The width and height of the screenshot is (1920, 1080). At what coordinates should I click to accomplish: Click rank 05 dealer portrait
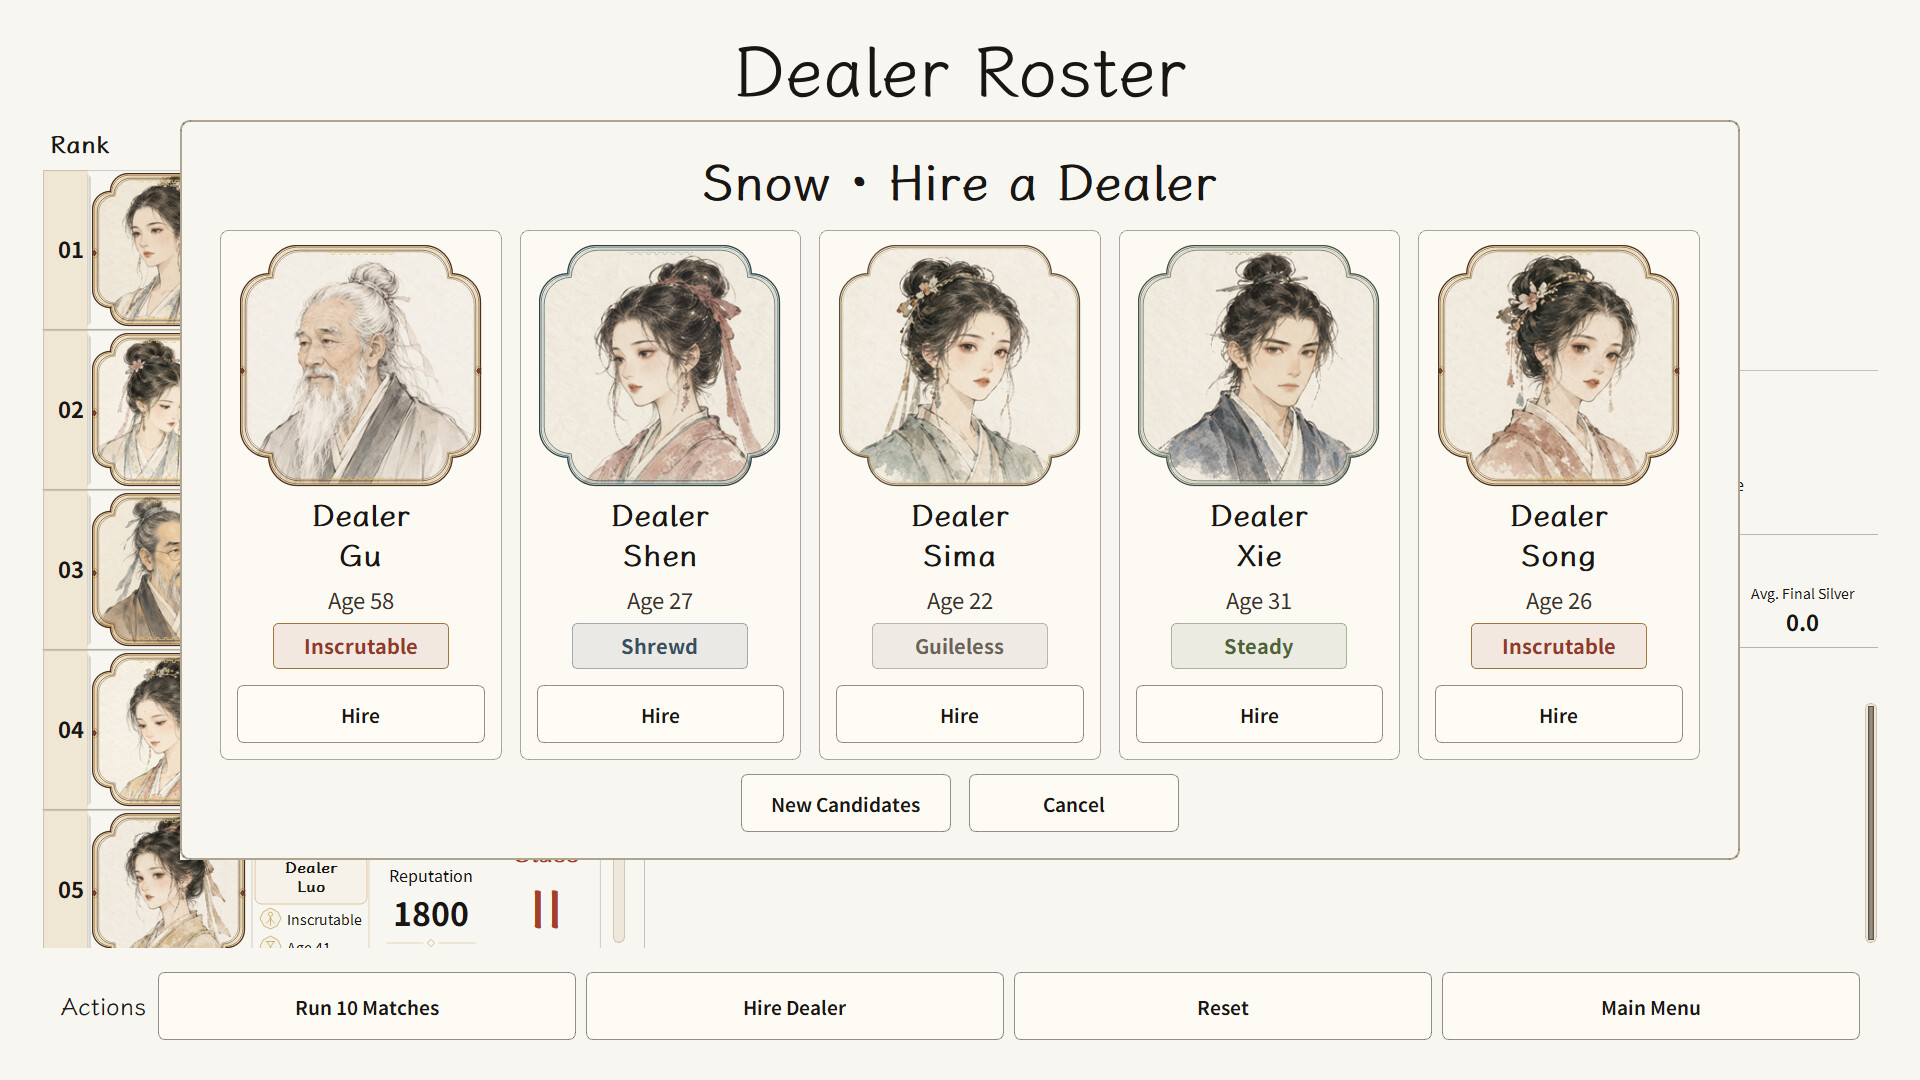tap(168, 882)
